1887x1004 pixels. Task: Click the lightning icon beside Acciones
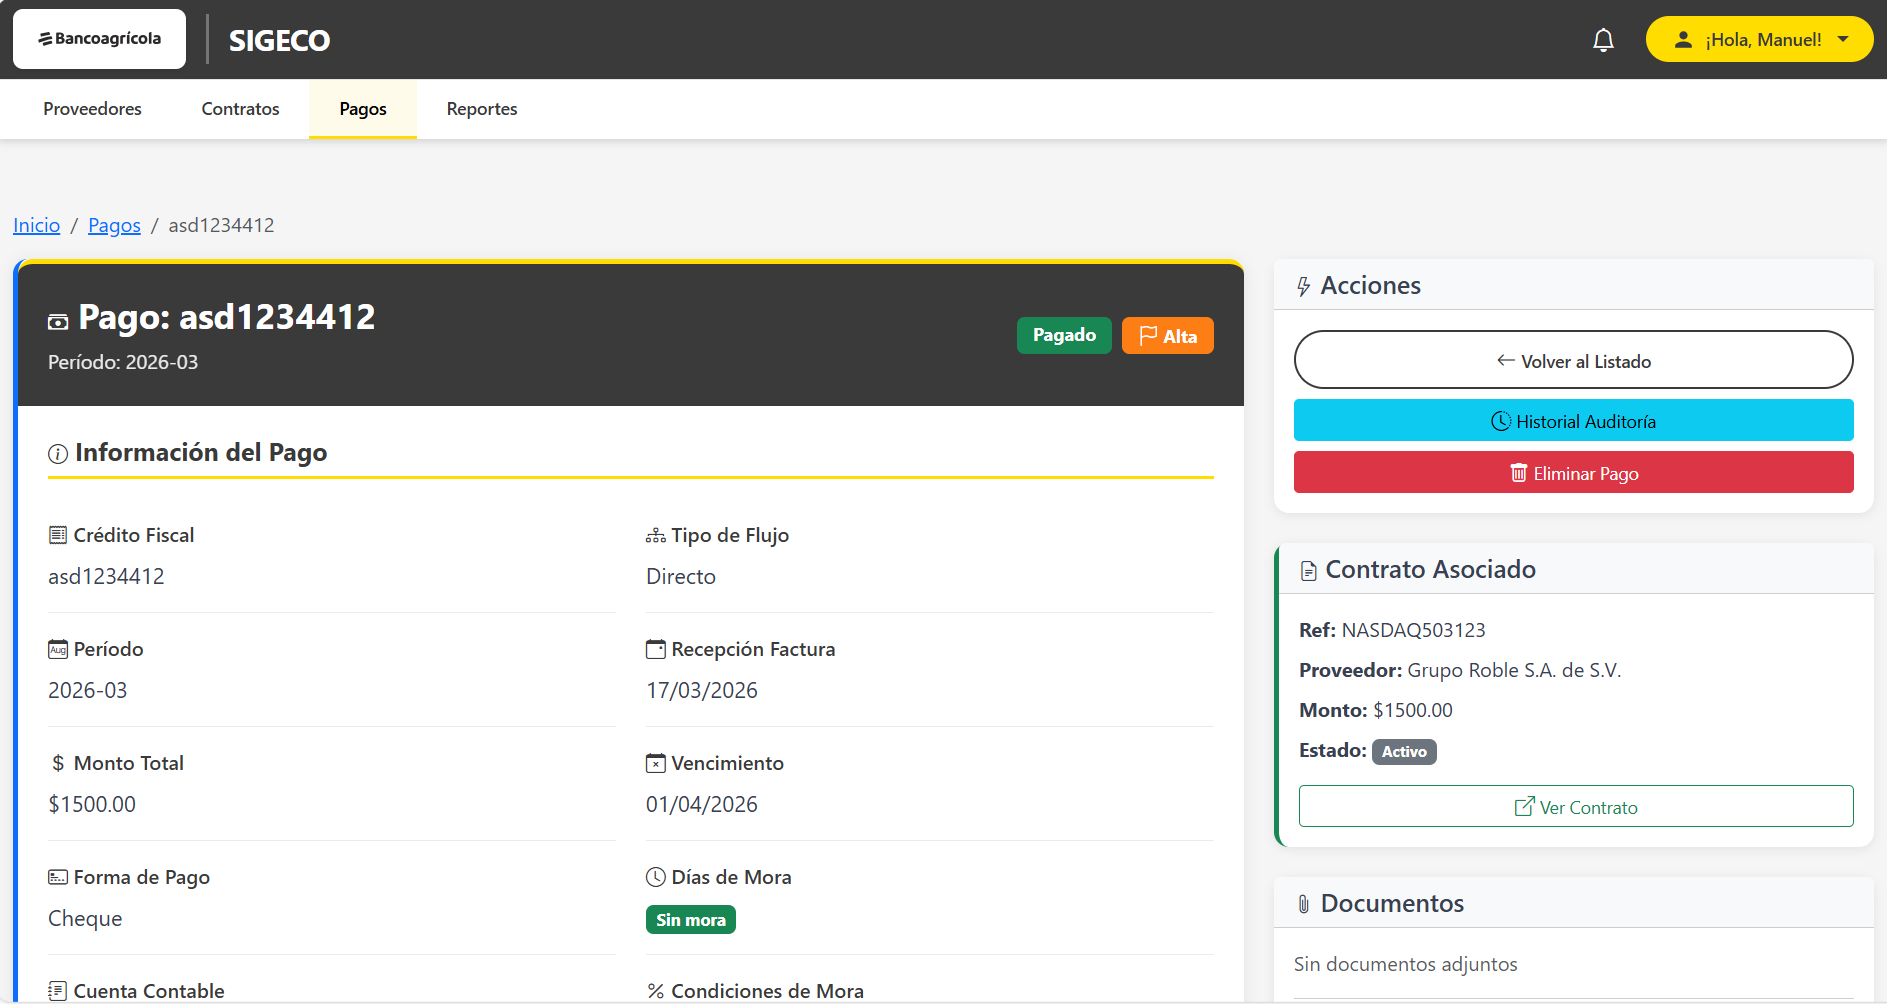[1304, 287]
